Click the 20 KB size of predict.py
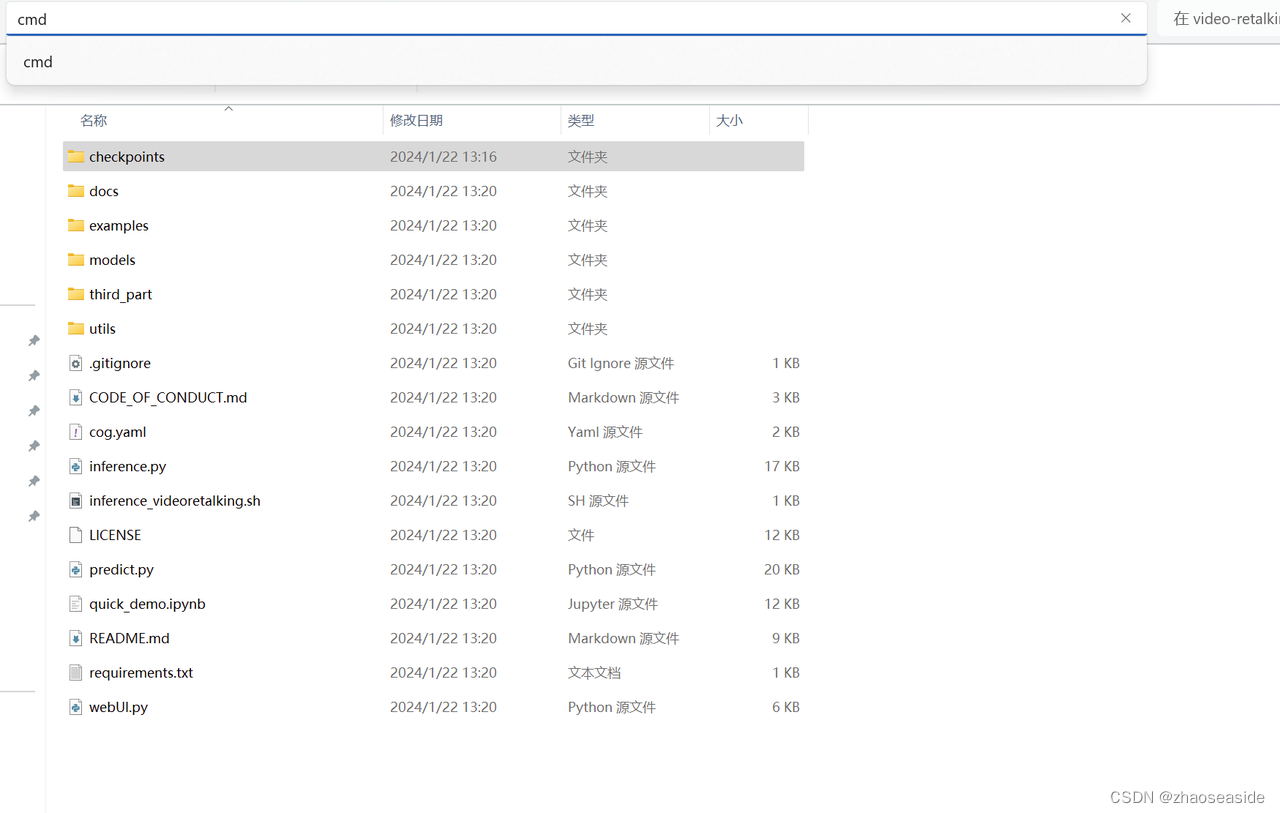This screenshot has height=813, width=1280. (x=782, y=570)
